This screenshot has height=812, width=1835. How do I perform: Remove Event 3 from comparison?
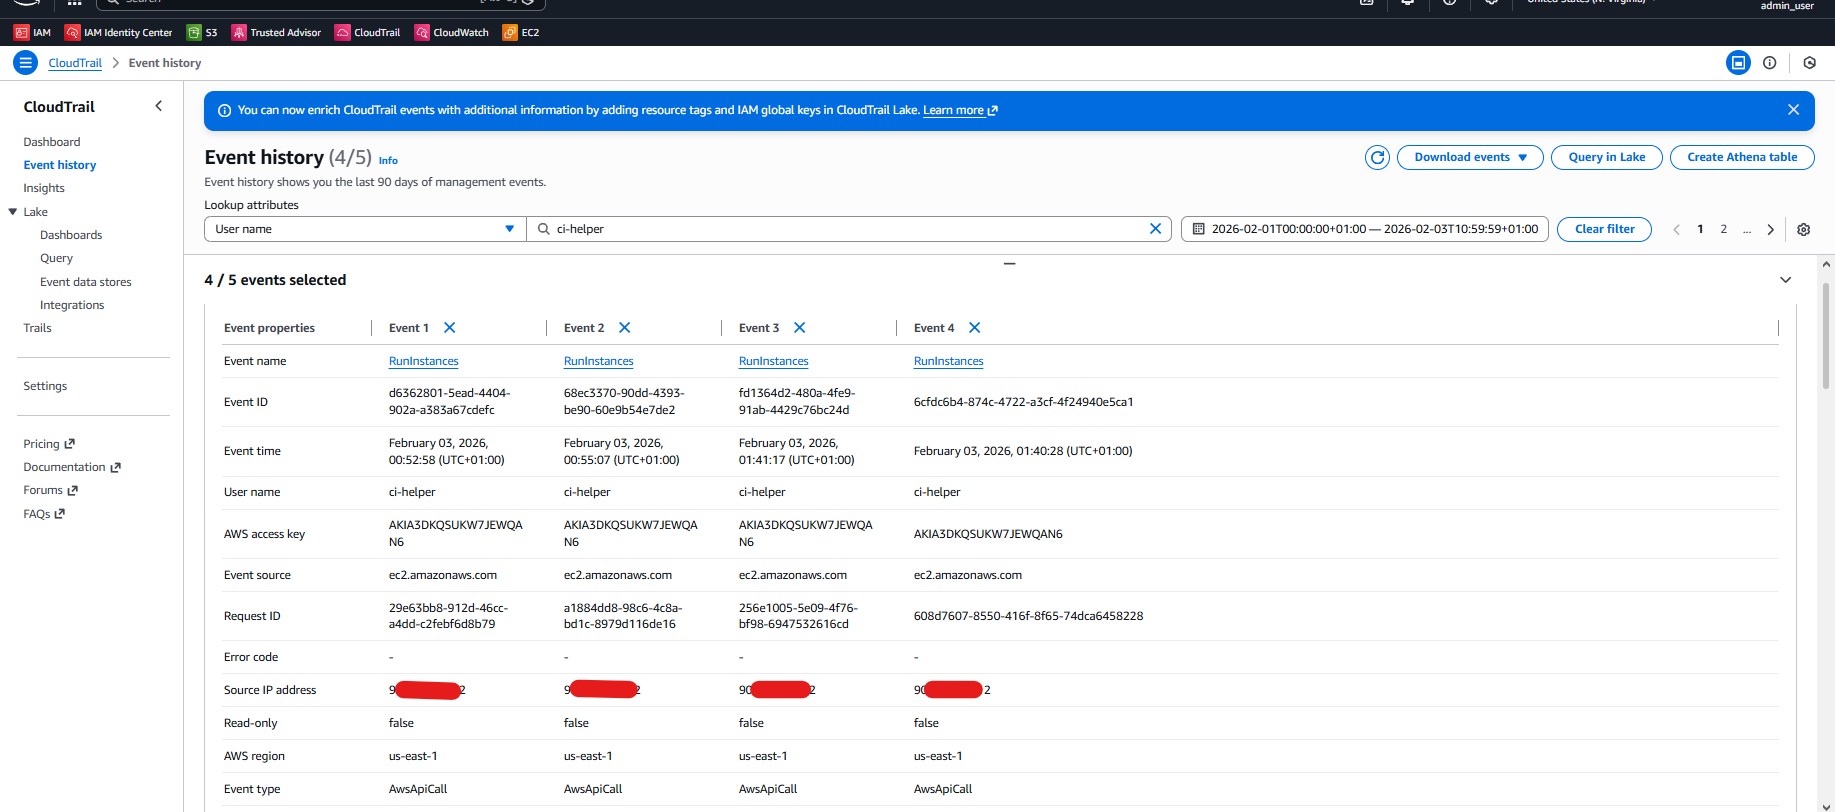[x=800, y=328]
